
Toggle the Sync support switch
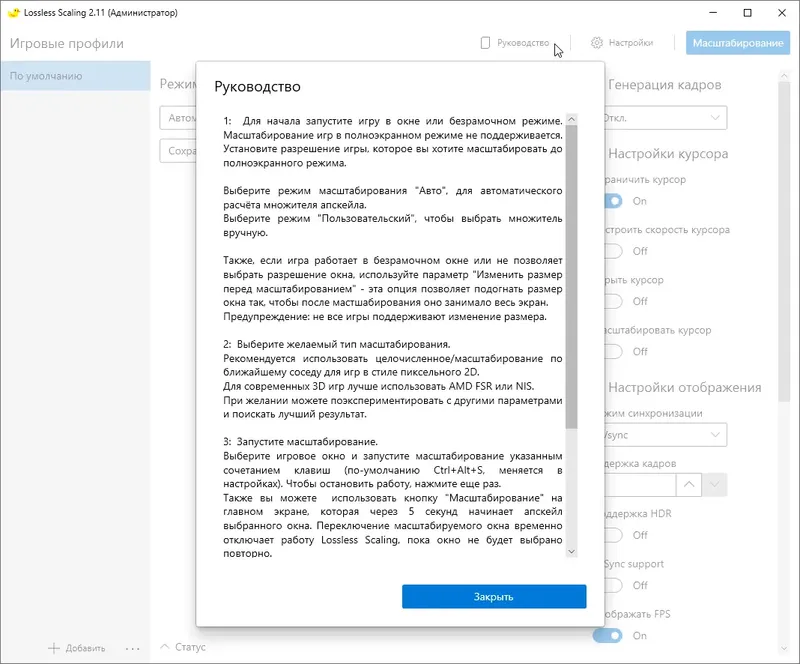click(614, 585)
